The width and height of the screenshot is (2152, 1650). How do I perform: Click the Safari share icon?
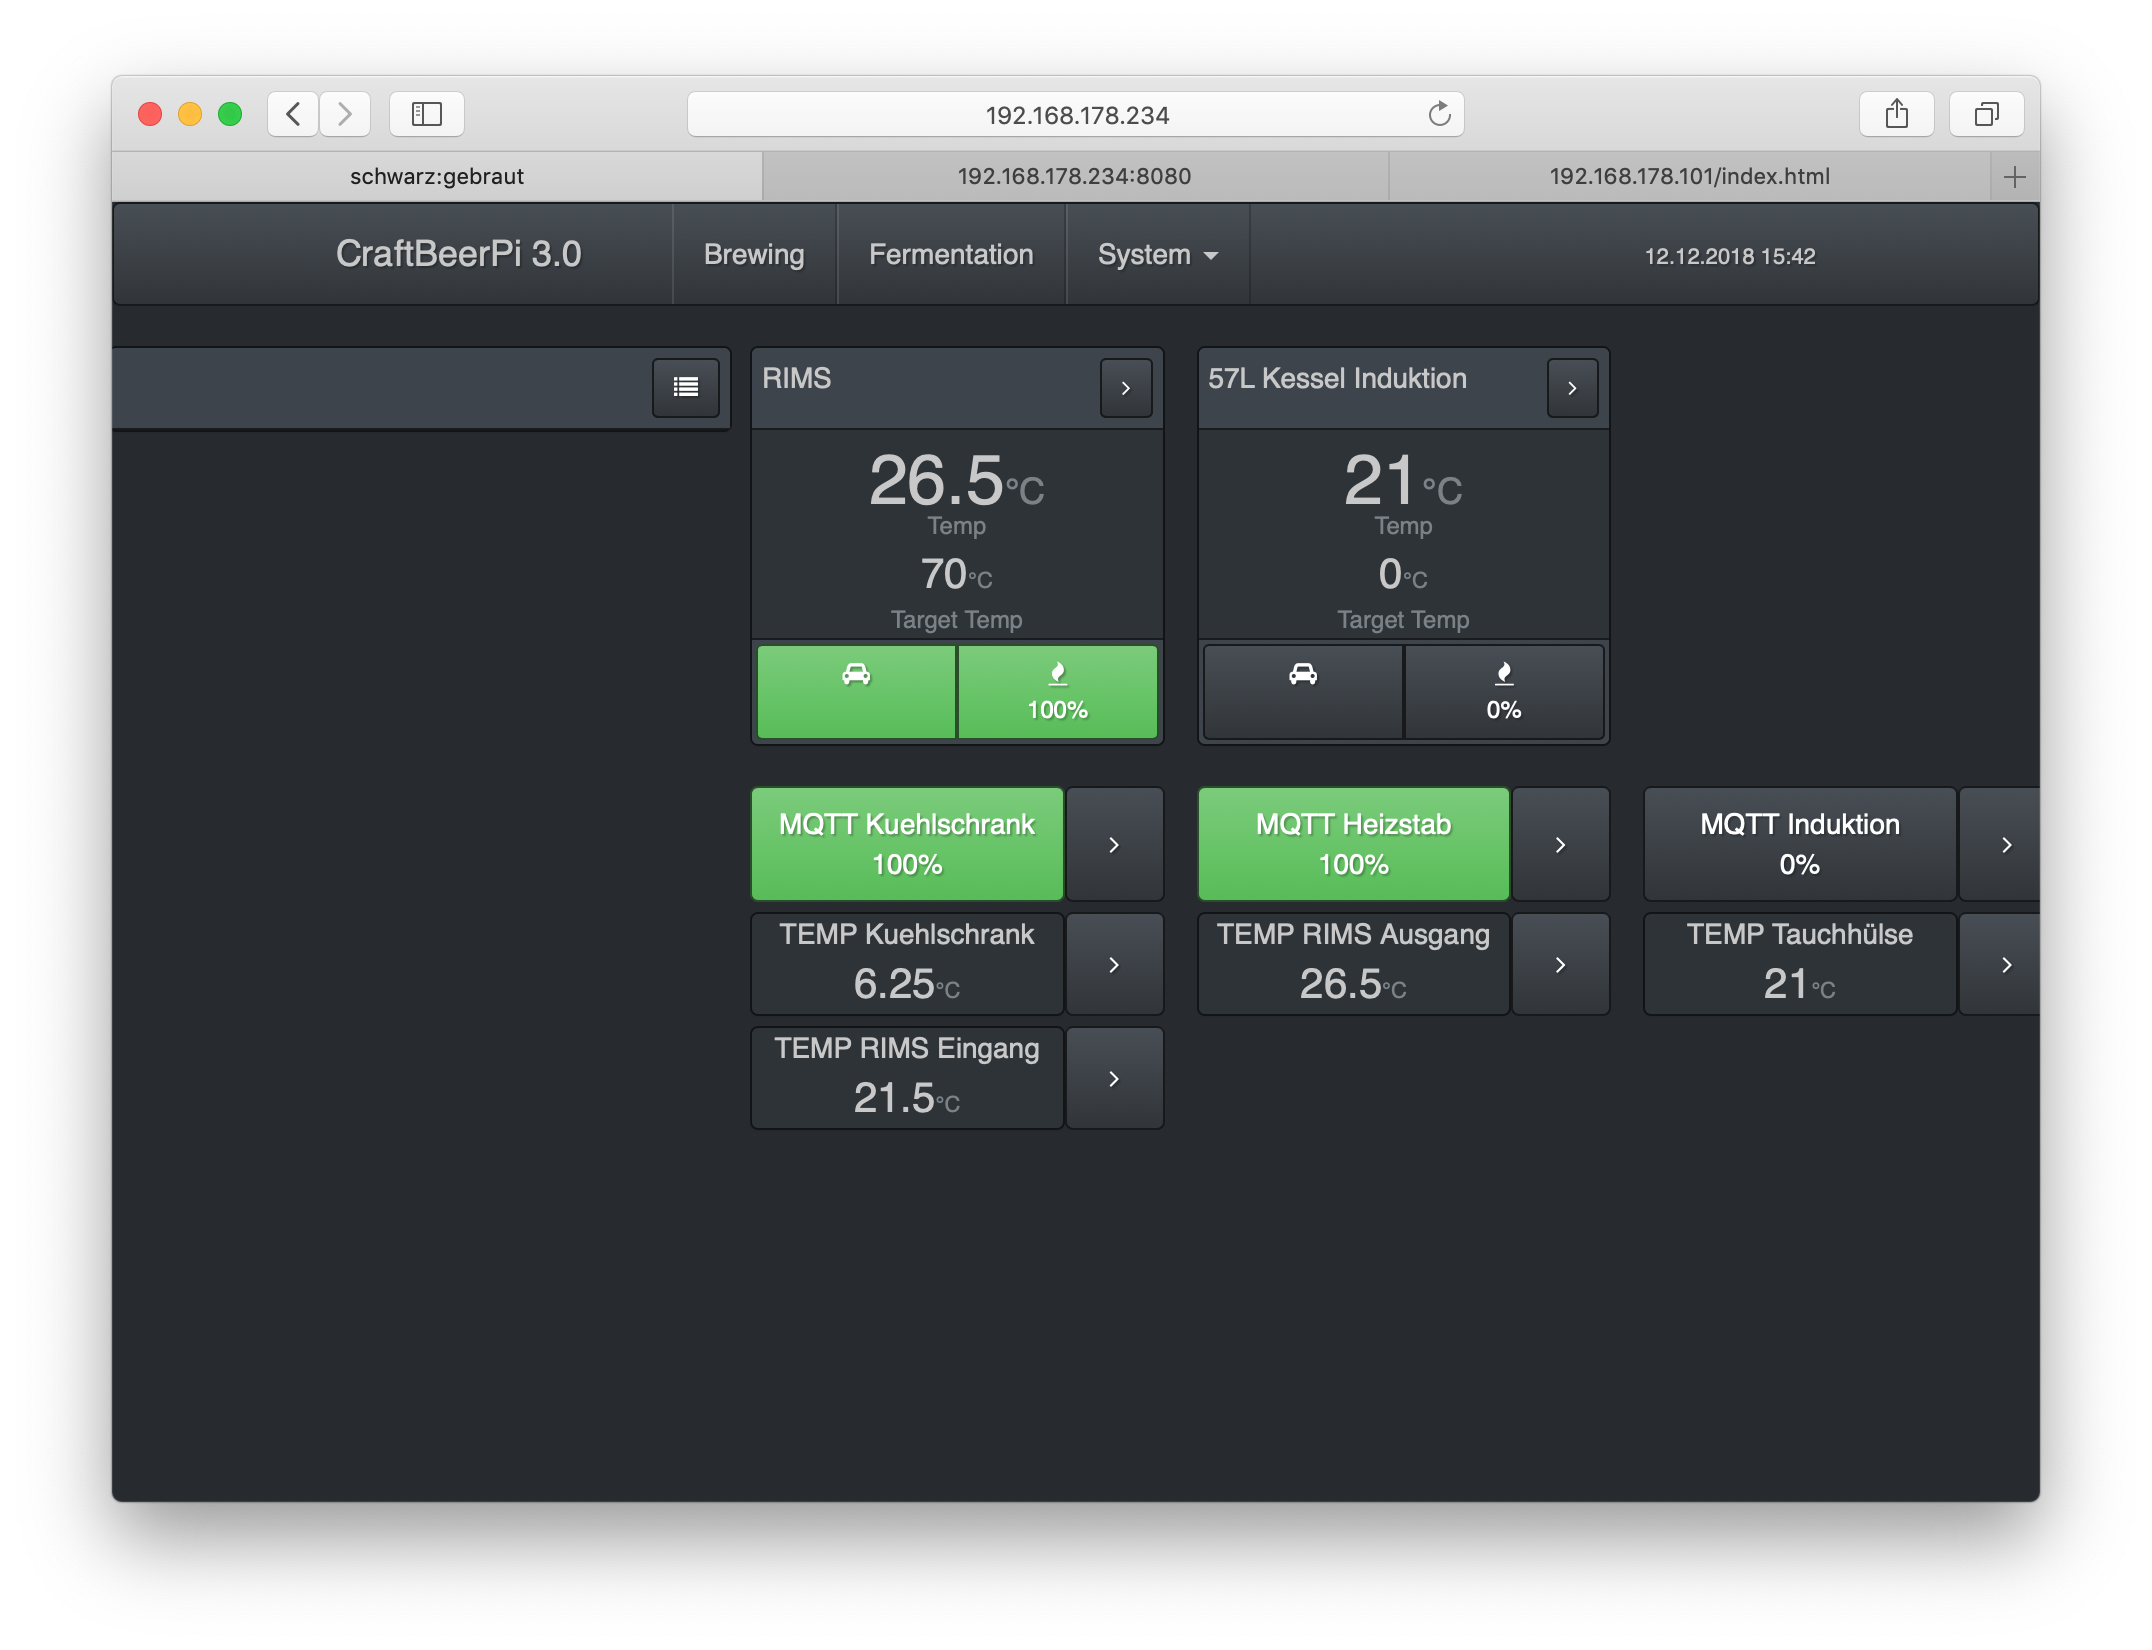(x=1896, y=115)
